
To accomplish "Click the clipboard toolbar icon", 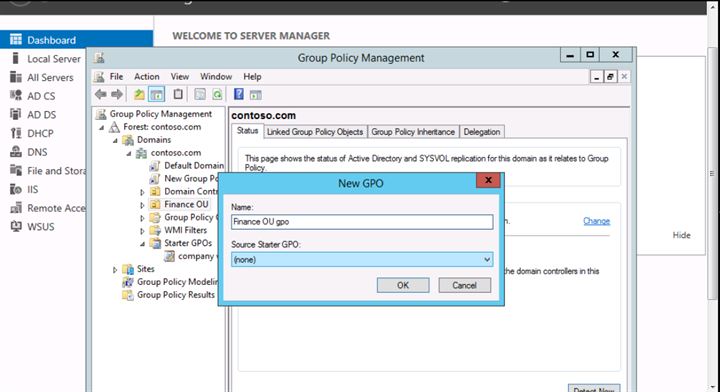I will pos(178,95).
